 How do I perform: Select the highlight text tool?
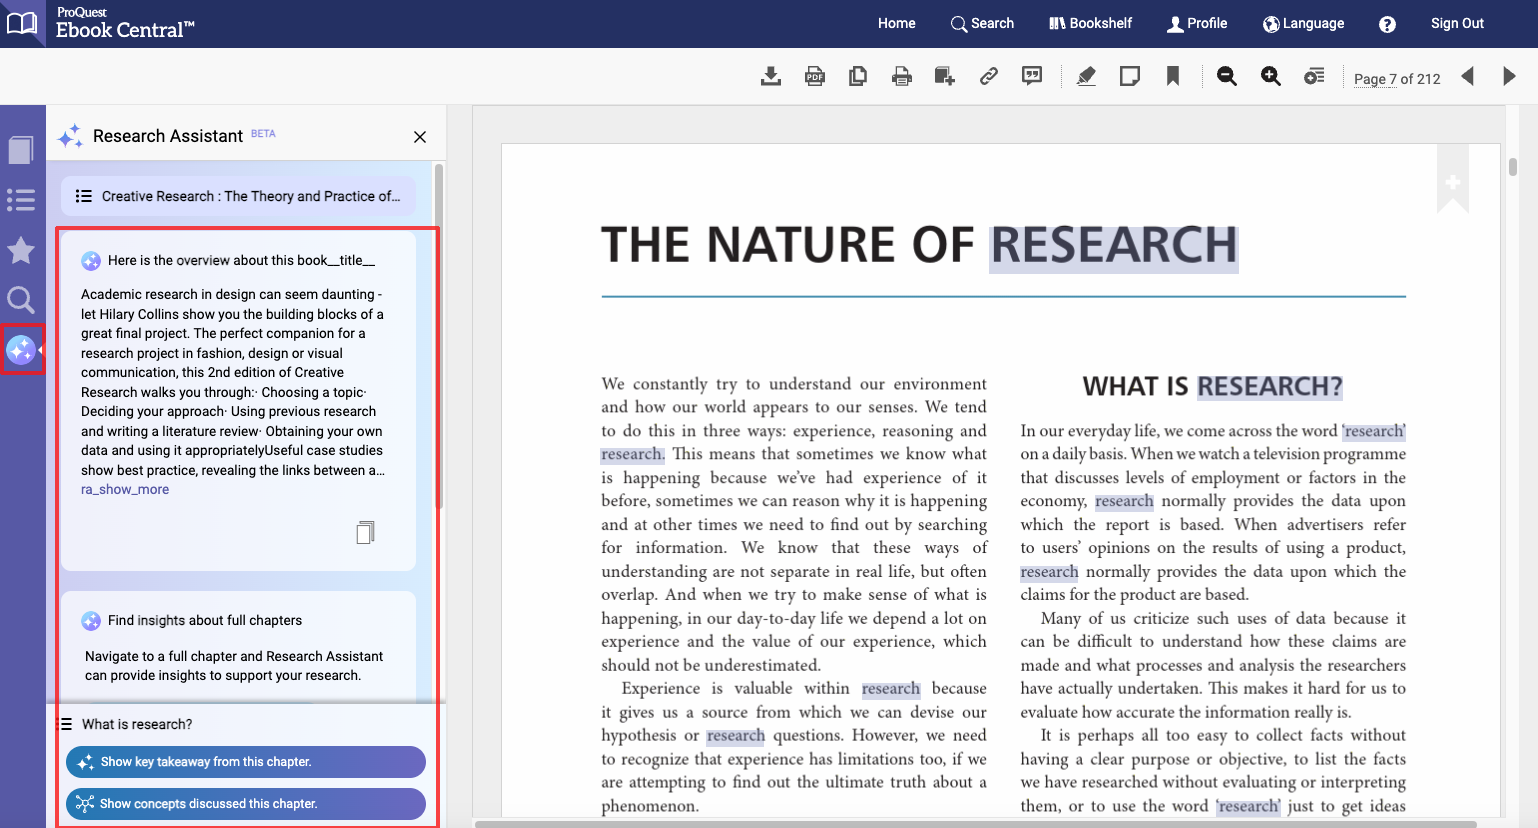1086,77
